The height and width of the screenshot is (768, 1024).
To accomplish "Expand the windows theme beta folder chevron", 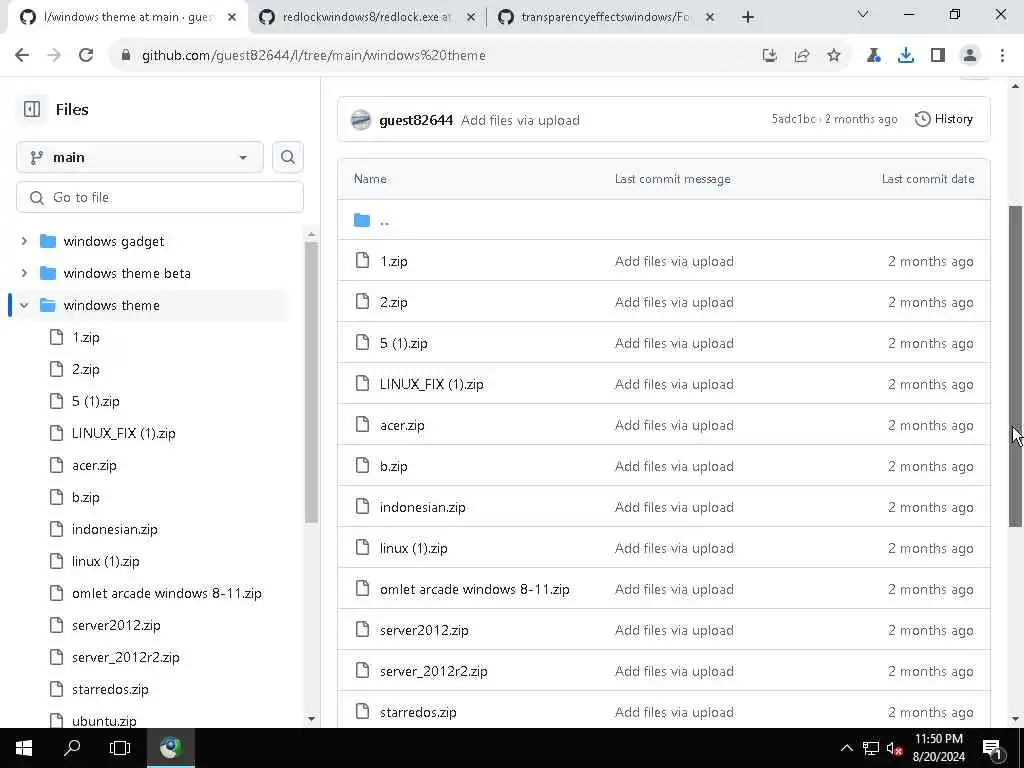I will coord(24,273).
